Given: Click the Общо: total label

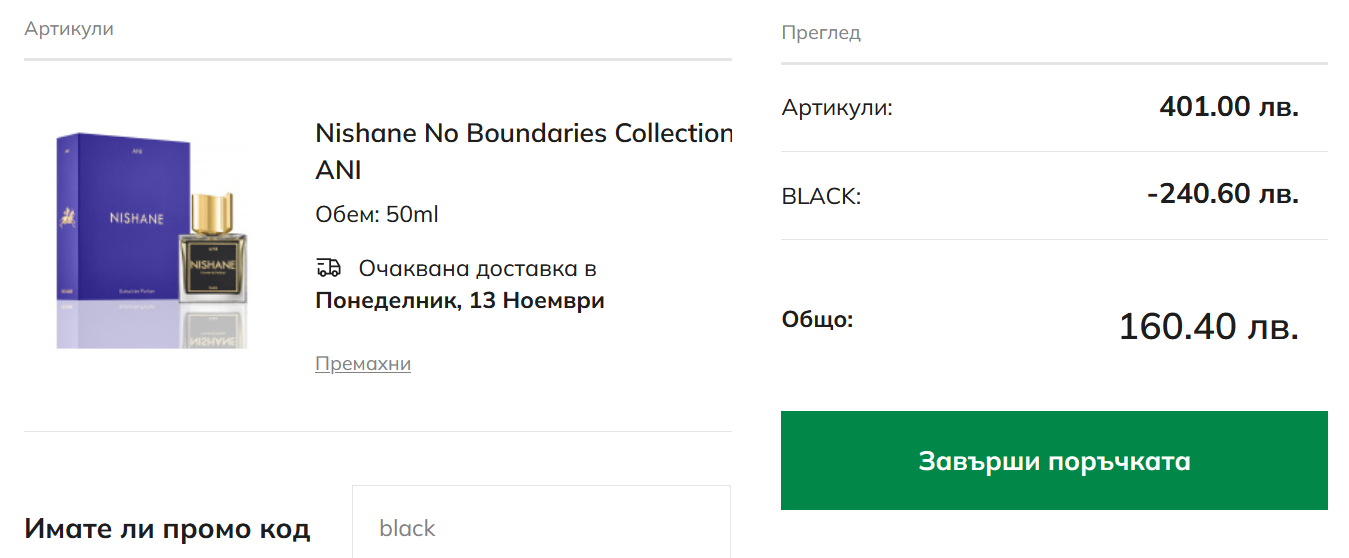Looking at the screenshot, I should pos(817,320).
